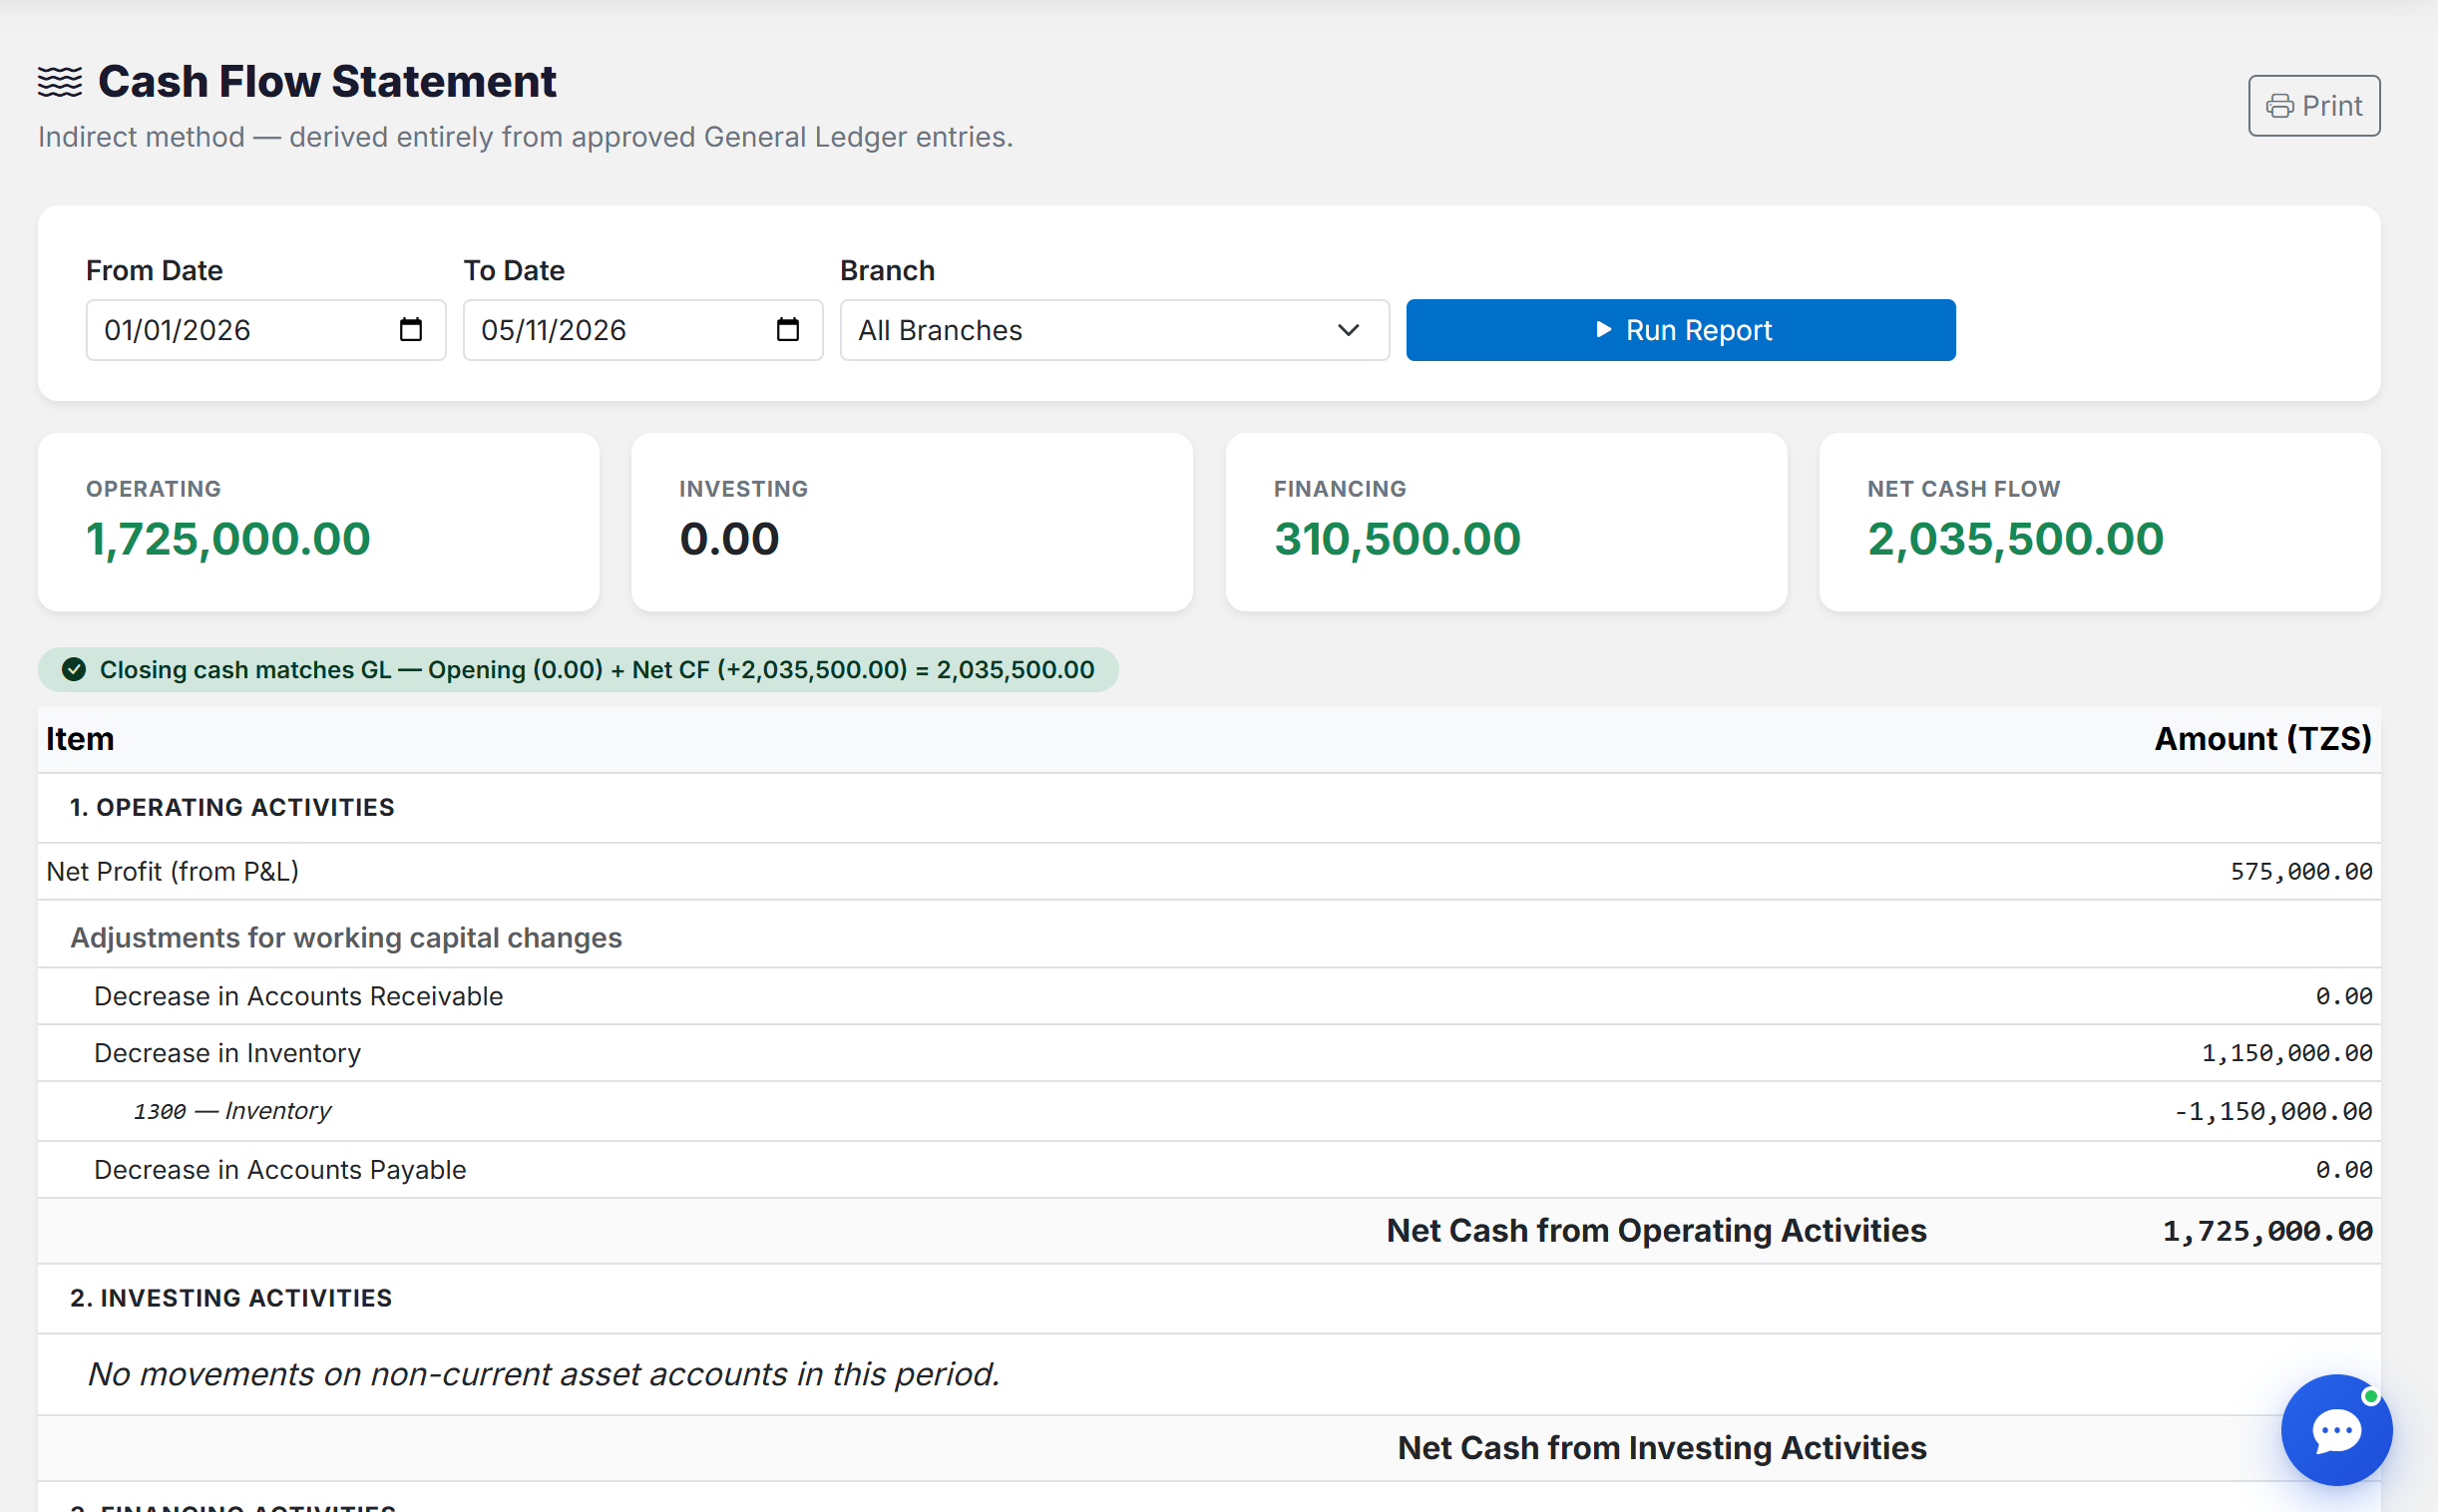
Task: Click the amount -1,150,000.00 for account 1300
Action: (x=2273, y=1111)
